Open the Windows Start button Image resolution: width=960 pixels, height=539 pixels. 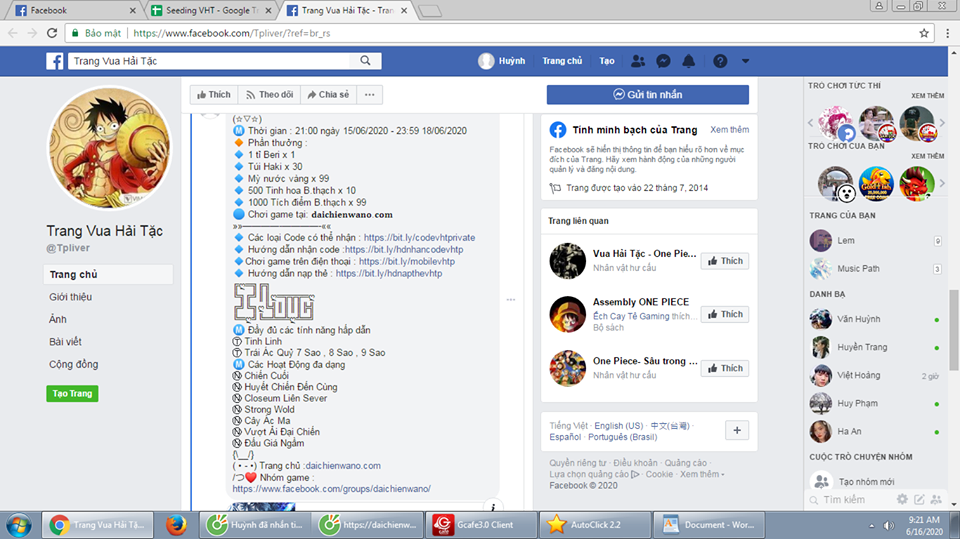[18, 525]
